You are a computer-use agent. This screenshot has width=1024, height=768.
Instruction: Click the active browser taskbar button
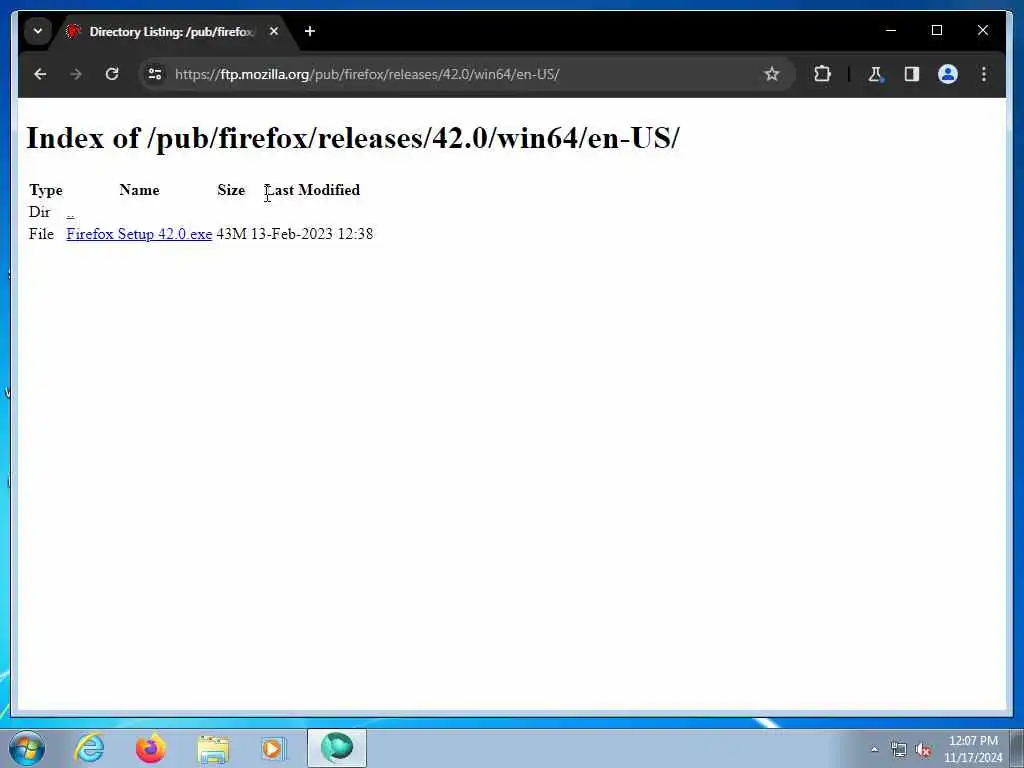[x=337, y=748]
